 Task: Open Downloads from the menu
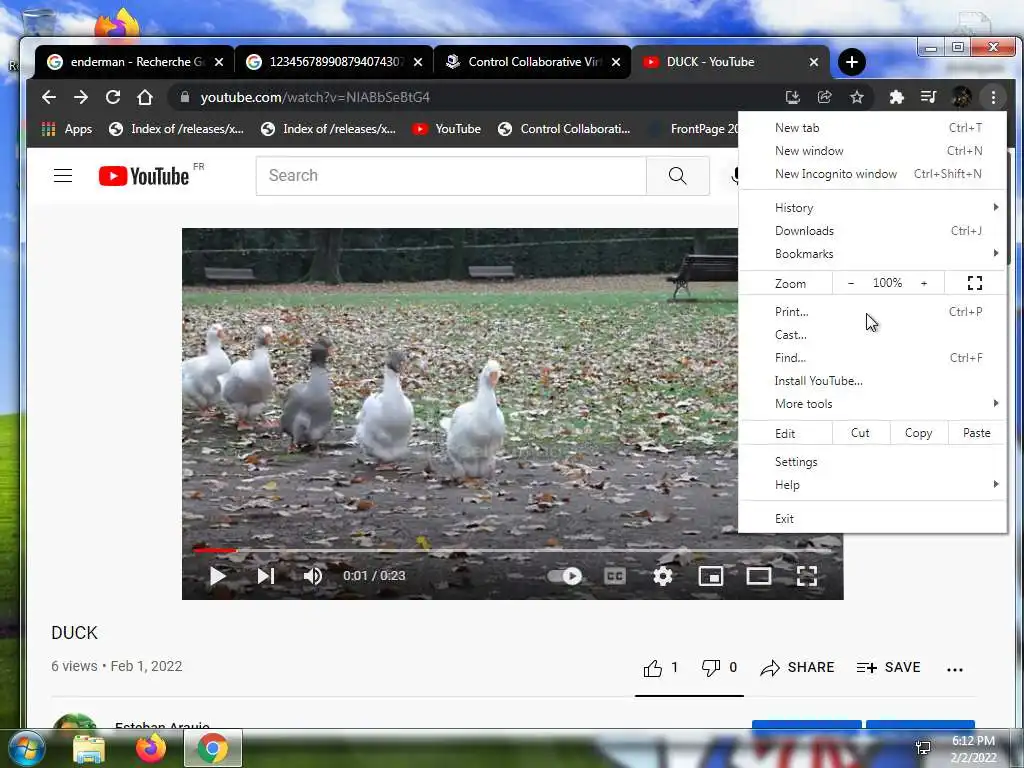(872, 231)
